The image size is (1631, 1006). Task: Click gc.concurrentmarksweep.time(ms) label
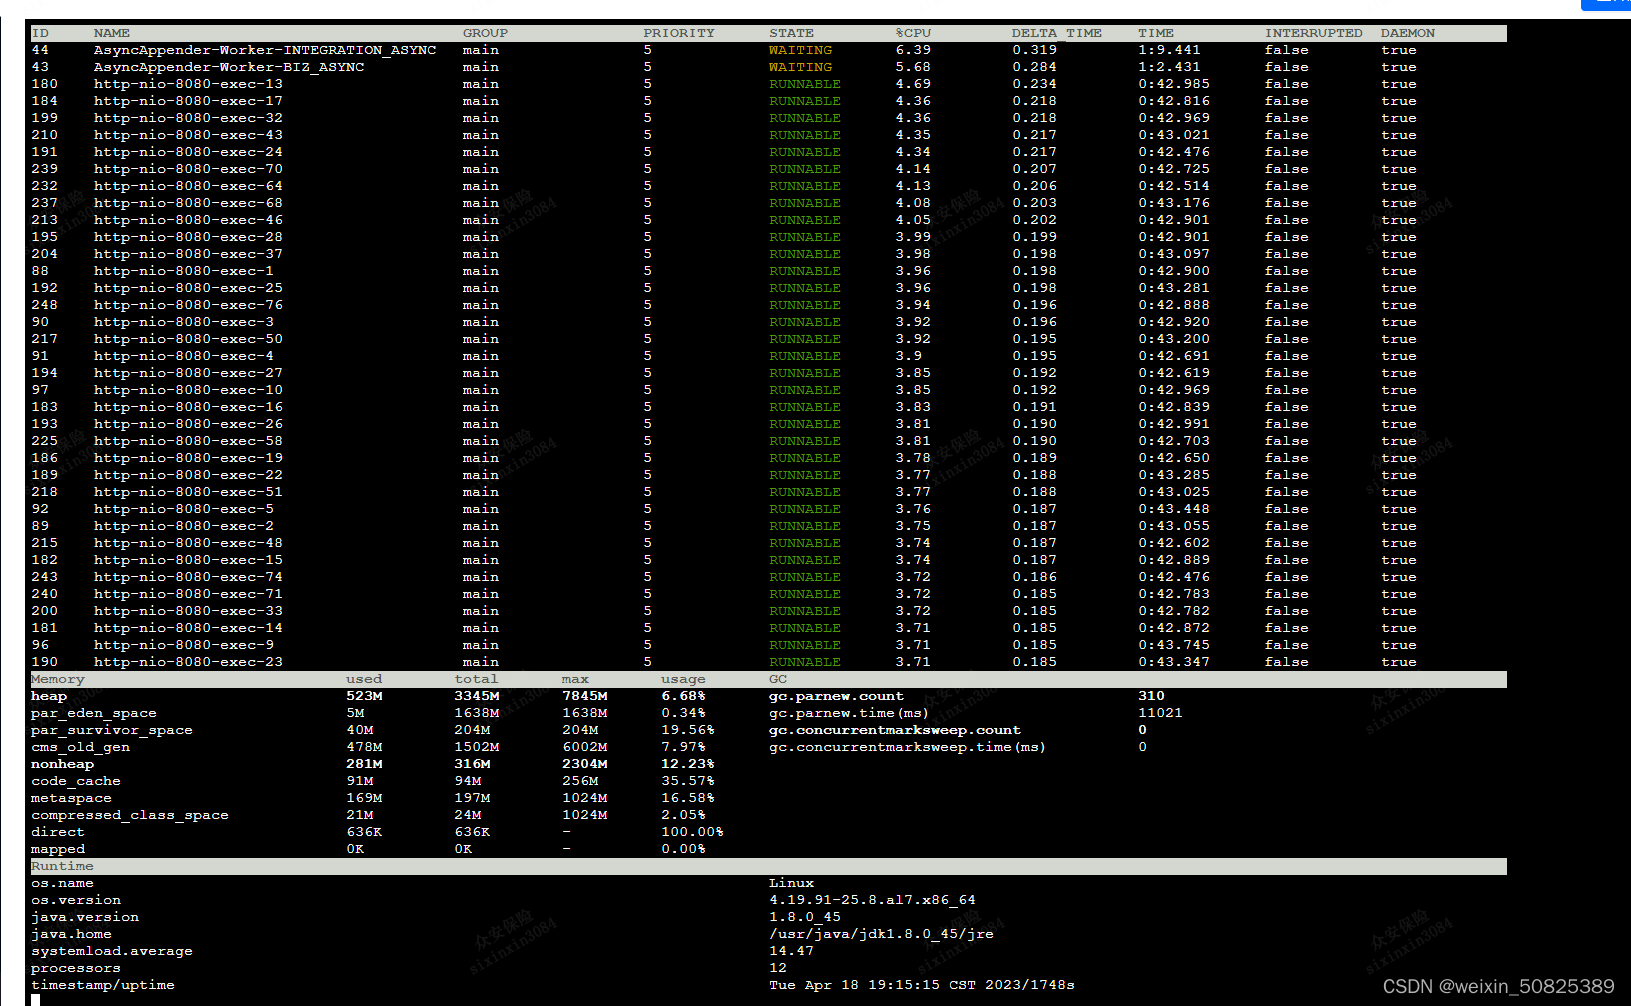pos(907,747)
